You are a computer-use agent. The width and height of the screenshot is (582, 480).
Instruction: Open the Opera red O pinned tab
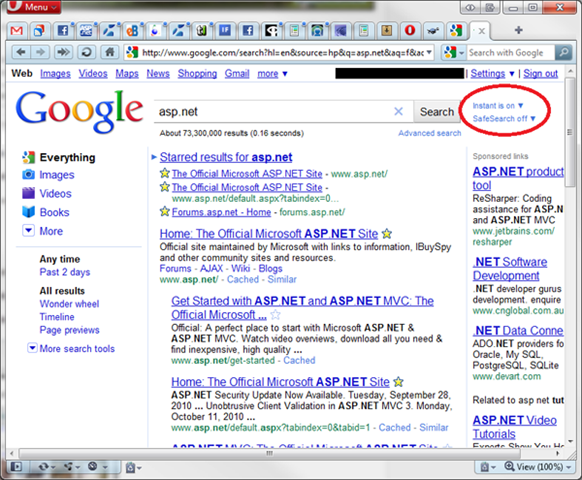click(410, 30)
